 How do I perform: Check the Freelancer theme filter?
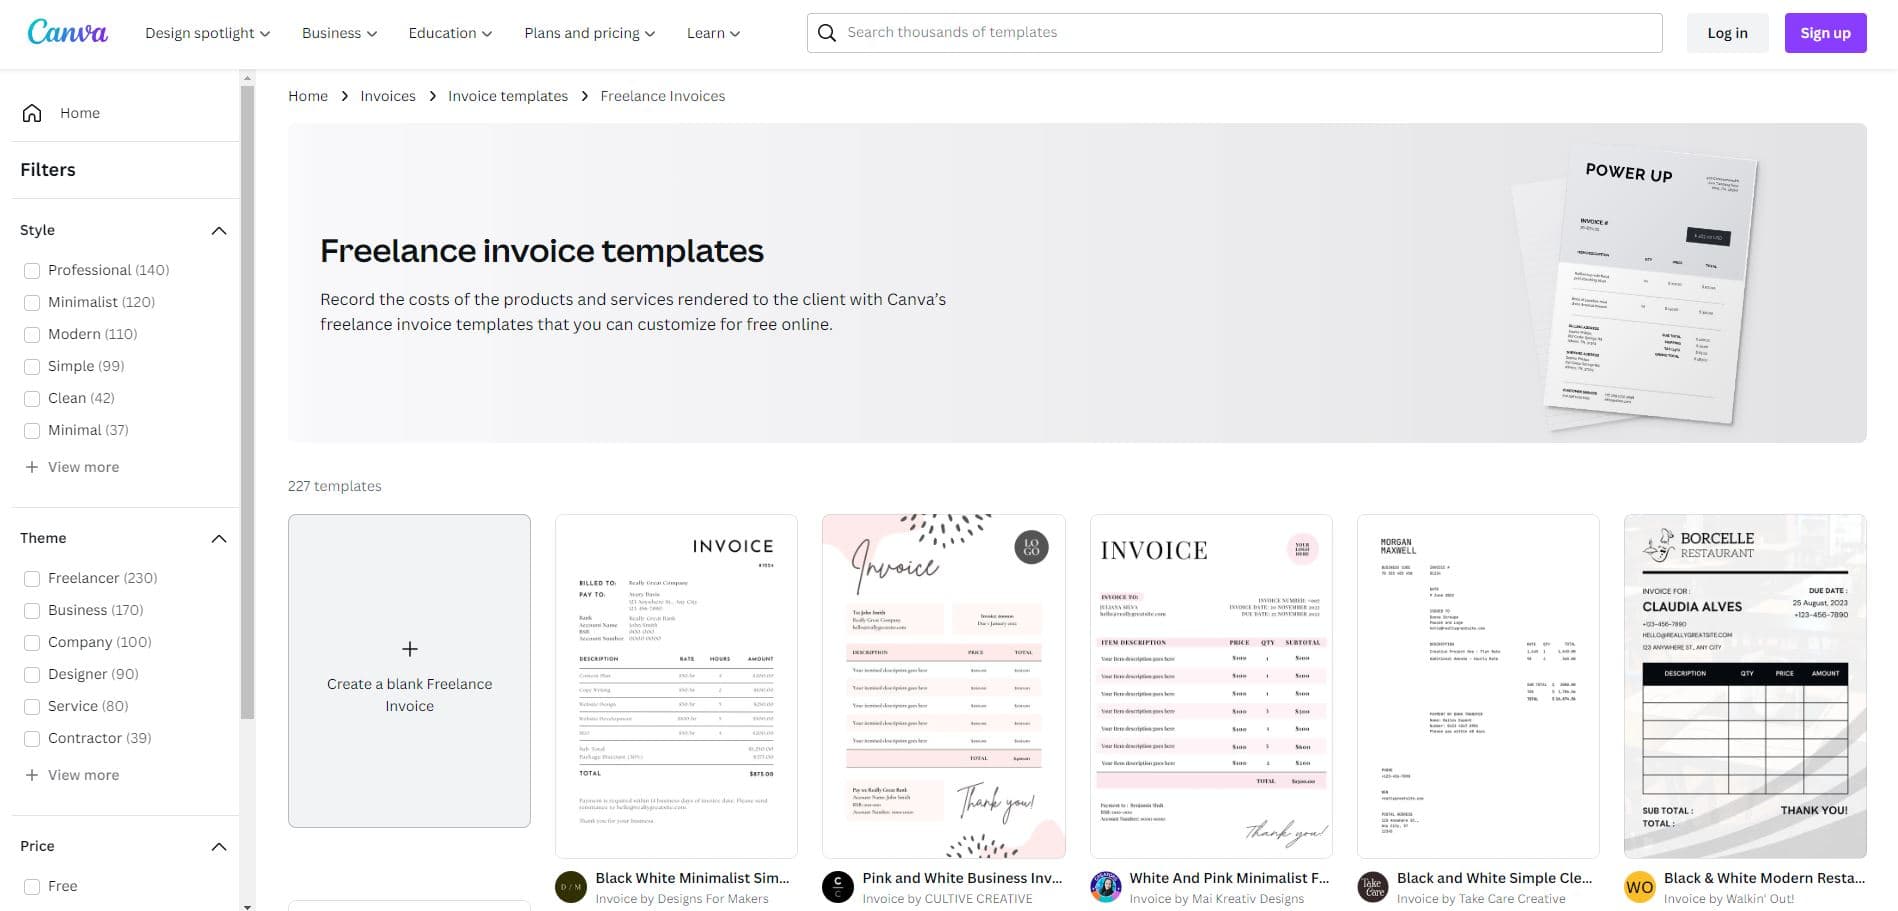32,579
